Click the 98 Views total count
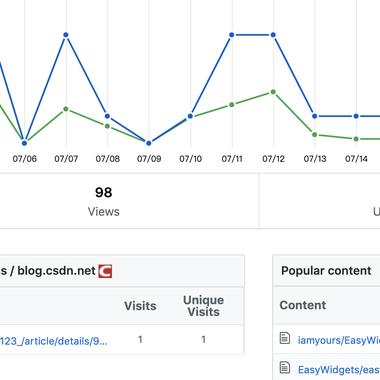 tap(104, 192)
